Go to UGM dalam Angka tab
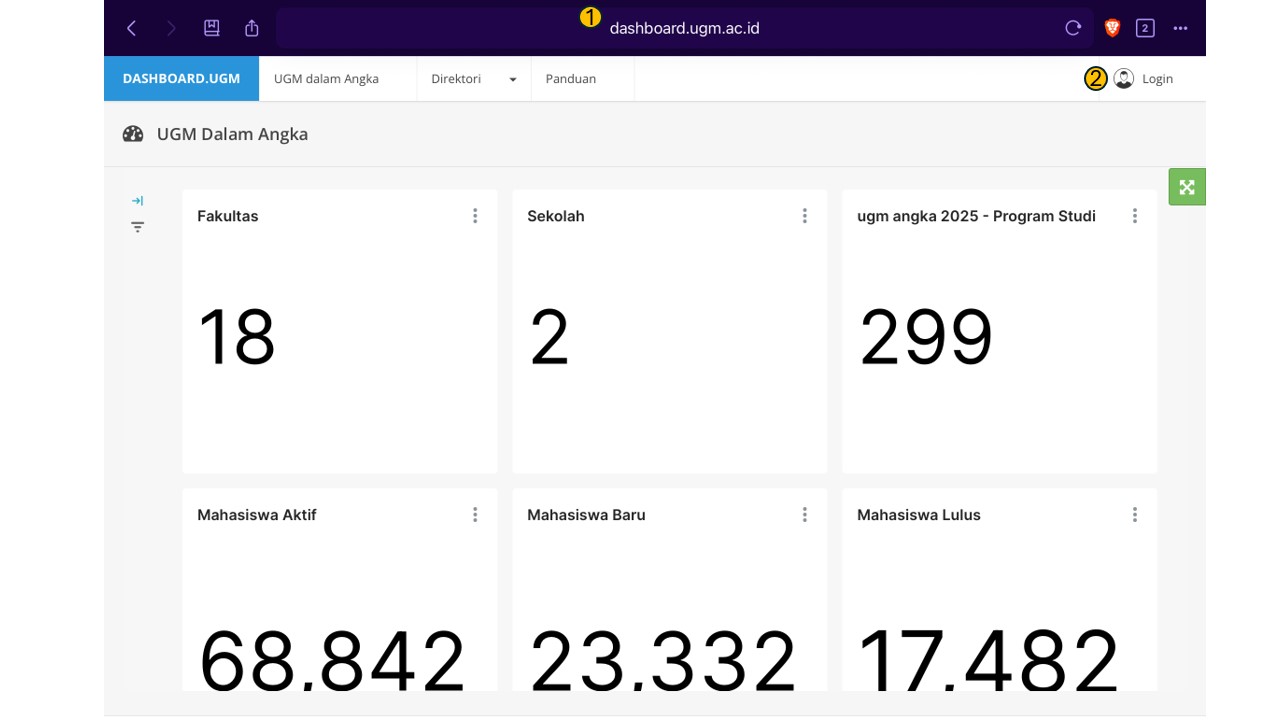Image resolution: width=1280 pixels, height=720 pixels. (326, 79)
